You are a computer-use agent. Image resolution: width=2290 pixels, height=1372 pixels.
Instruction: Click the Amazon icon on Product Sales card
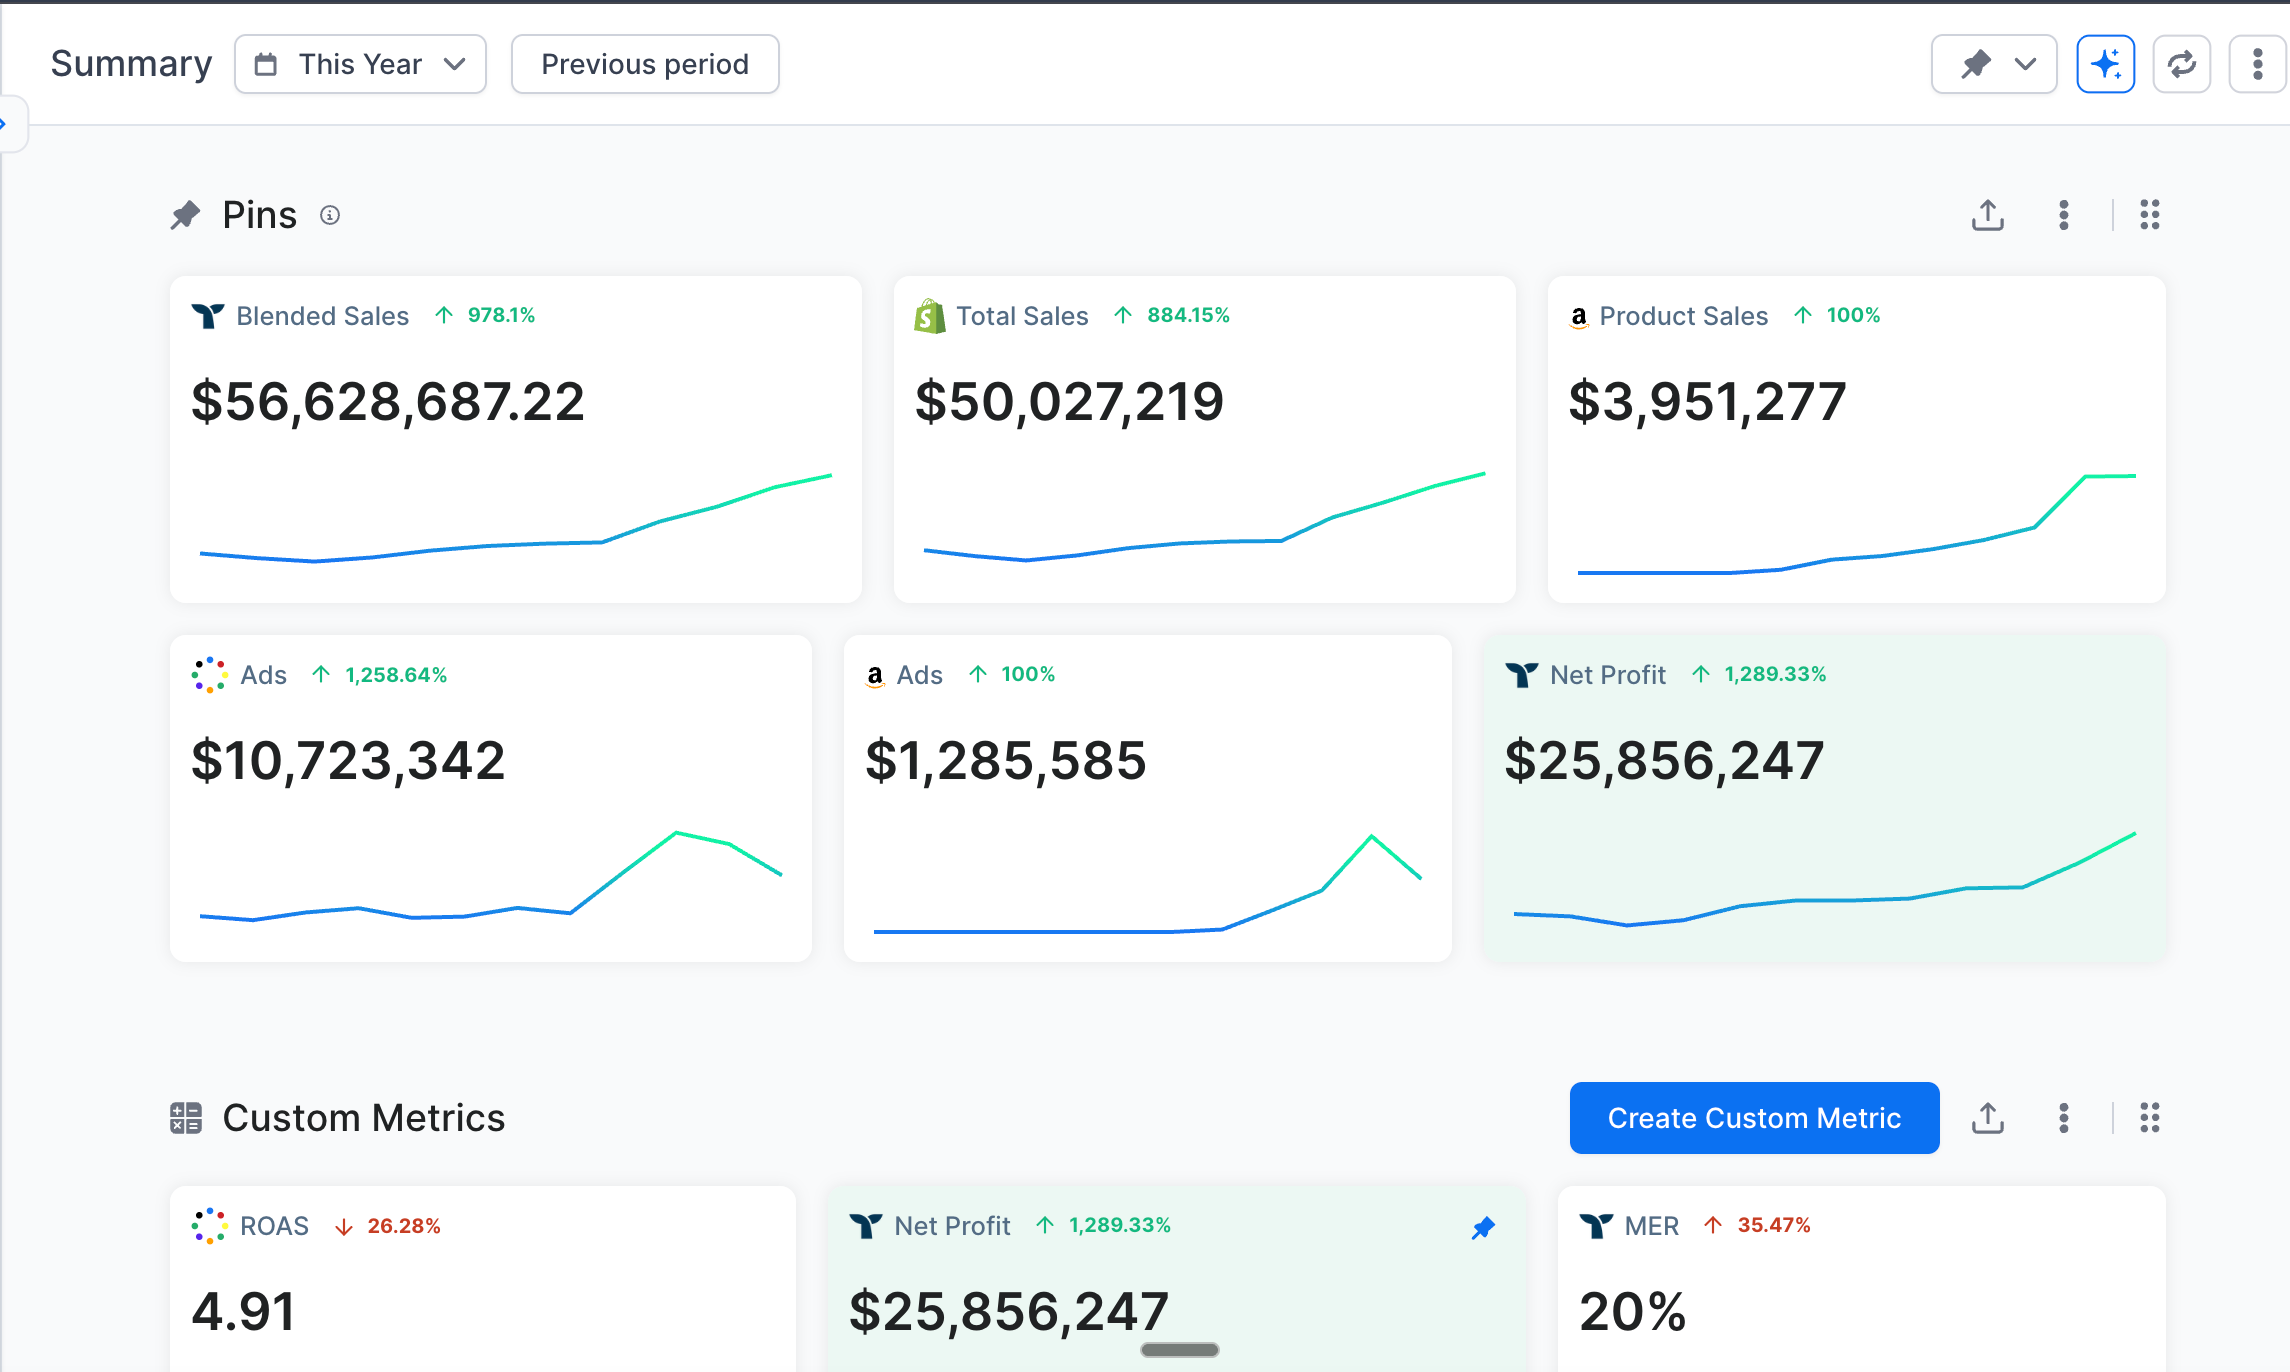click(1578, 316)
